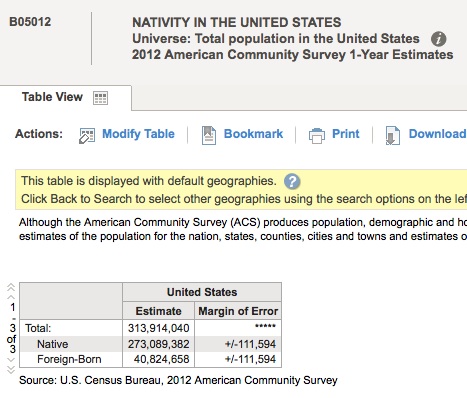Click the Actions: label
Viewport: 467px width, 398px height.
[x=39, y=134]
